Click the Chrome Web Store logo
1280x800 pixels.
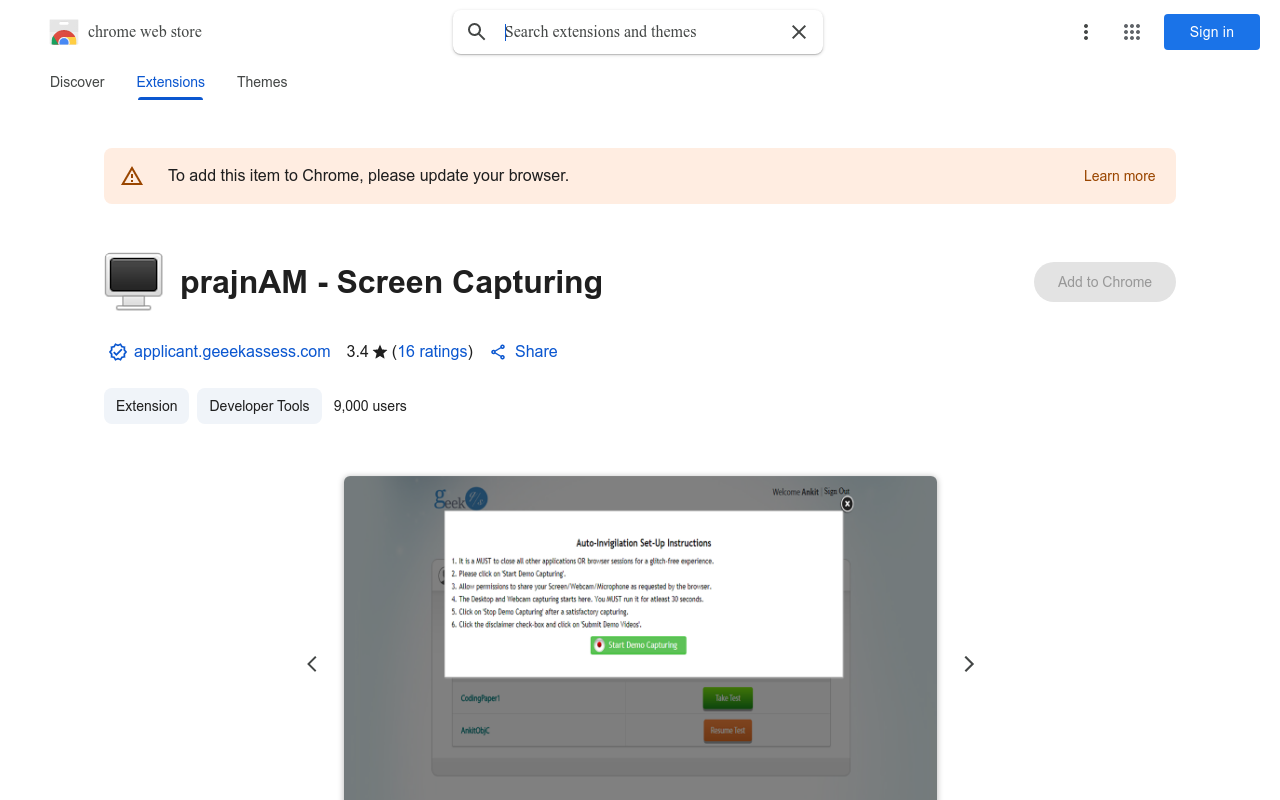coord(64,32)
